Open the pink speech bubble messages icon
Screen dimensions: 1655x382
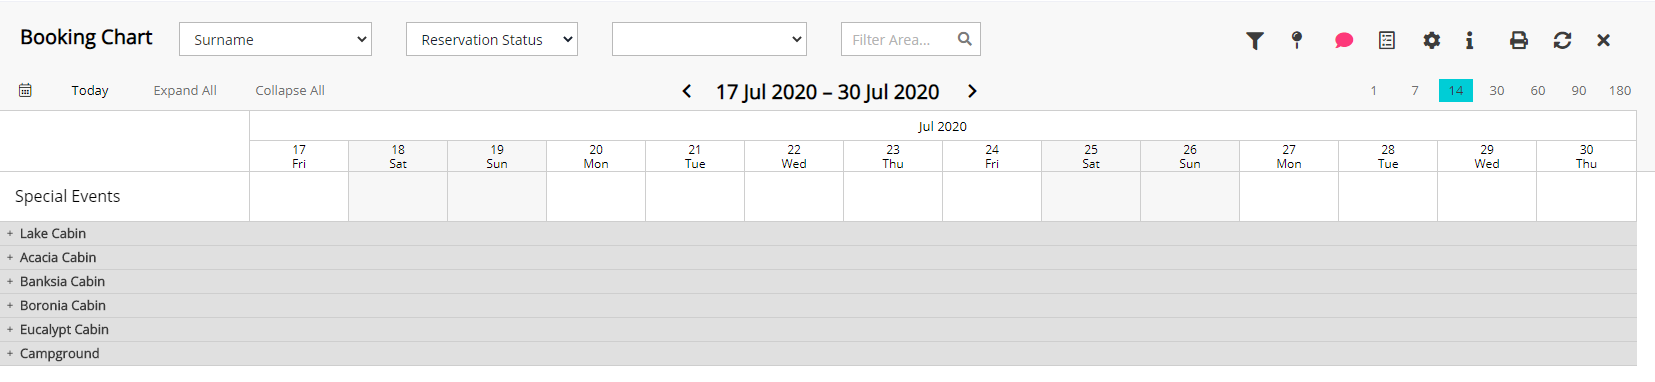point(1344,40)
